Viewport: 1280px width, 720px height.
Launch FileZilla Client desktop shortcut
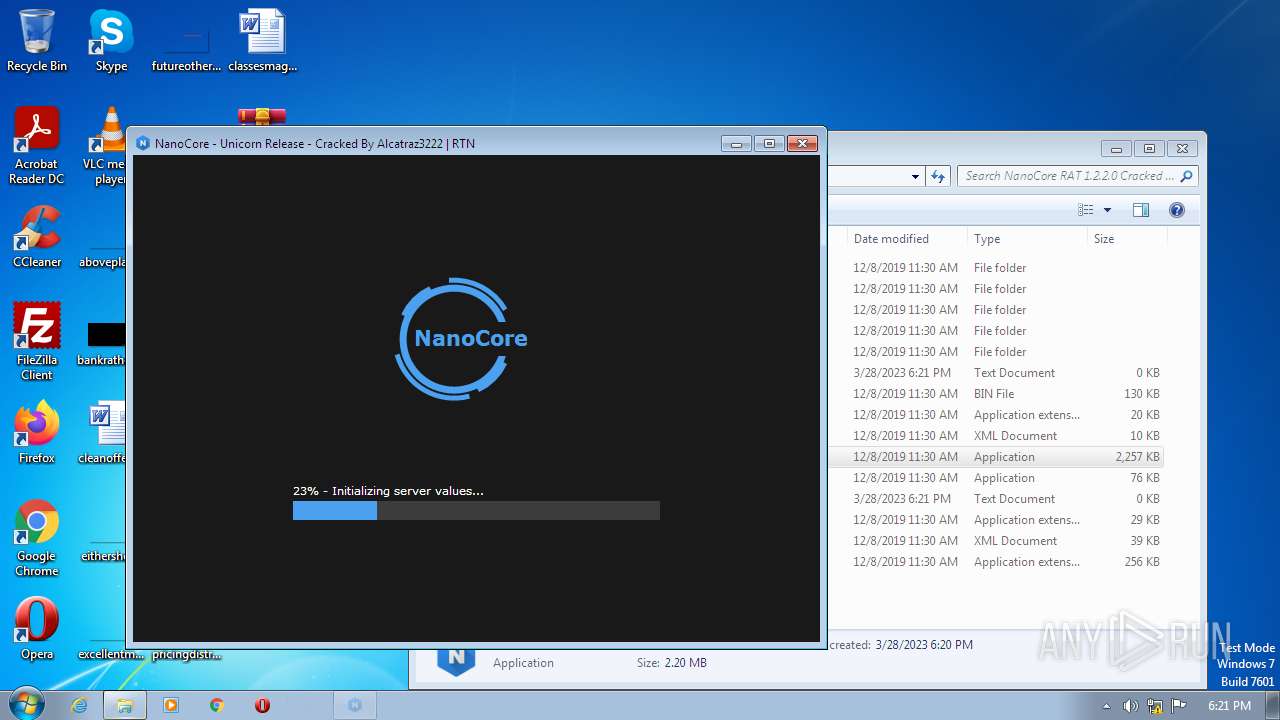pos(37,341)
